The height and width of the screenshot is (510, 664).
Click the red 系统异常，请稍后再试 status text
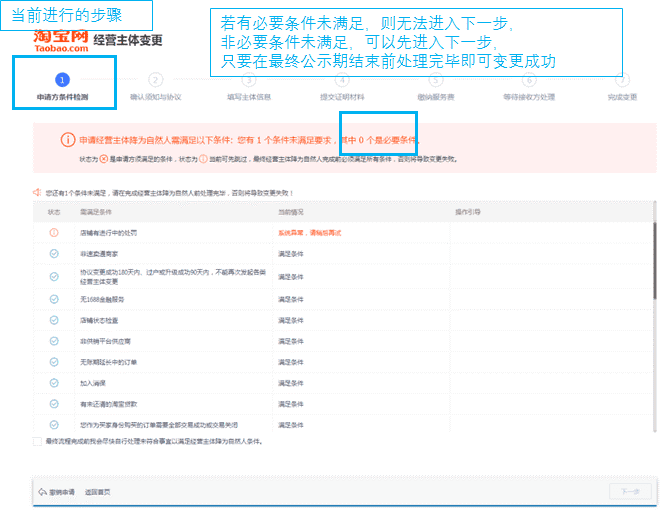coord(309,232)
